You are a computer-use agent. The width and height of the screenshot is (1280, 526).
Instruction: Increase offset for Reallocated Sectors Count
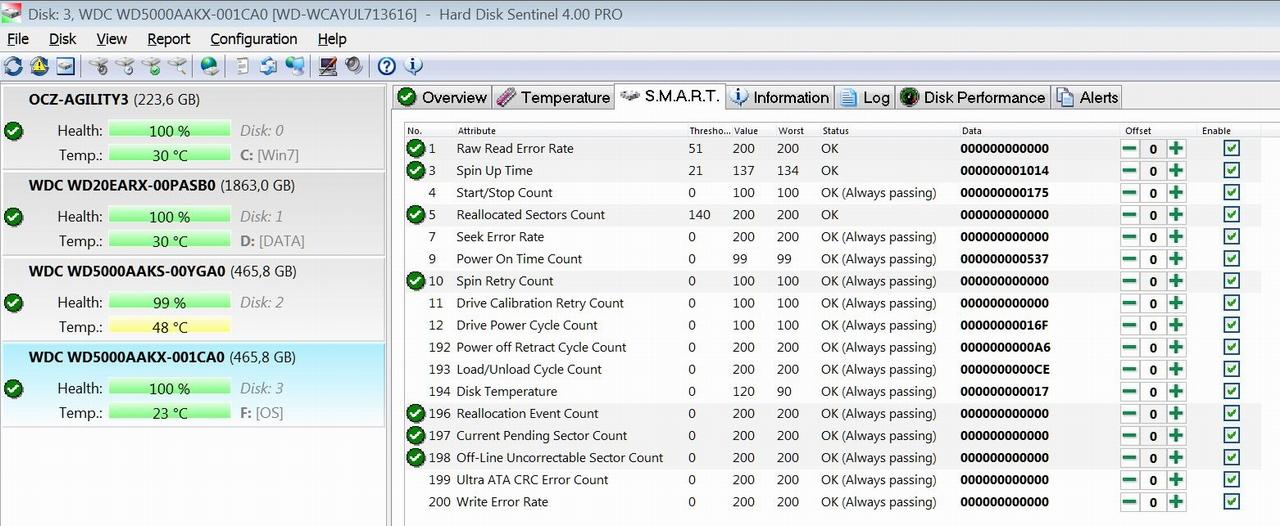tap(1176, 214)
